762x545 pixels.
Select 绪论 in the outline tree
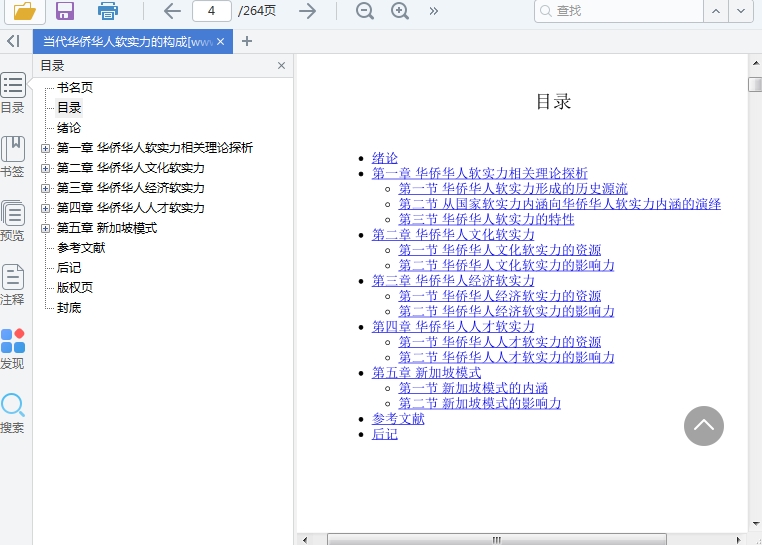(69, 127)
